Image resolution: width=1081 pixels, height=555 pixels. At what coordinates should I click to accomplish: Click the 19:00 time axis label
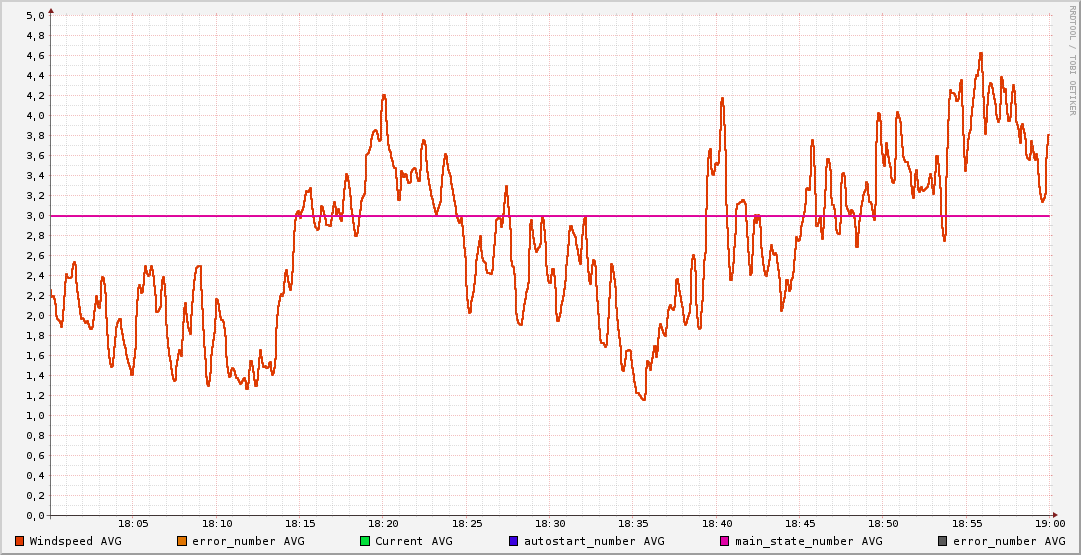click(1049, 524)
